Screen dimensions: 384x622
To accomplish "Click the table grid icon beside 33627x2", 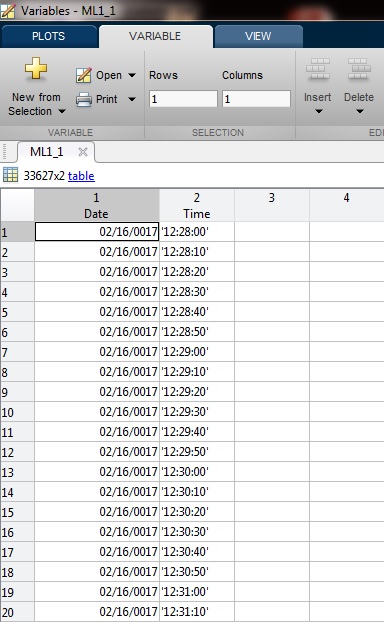I will (x=10, y=175).
